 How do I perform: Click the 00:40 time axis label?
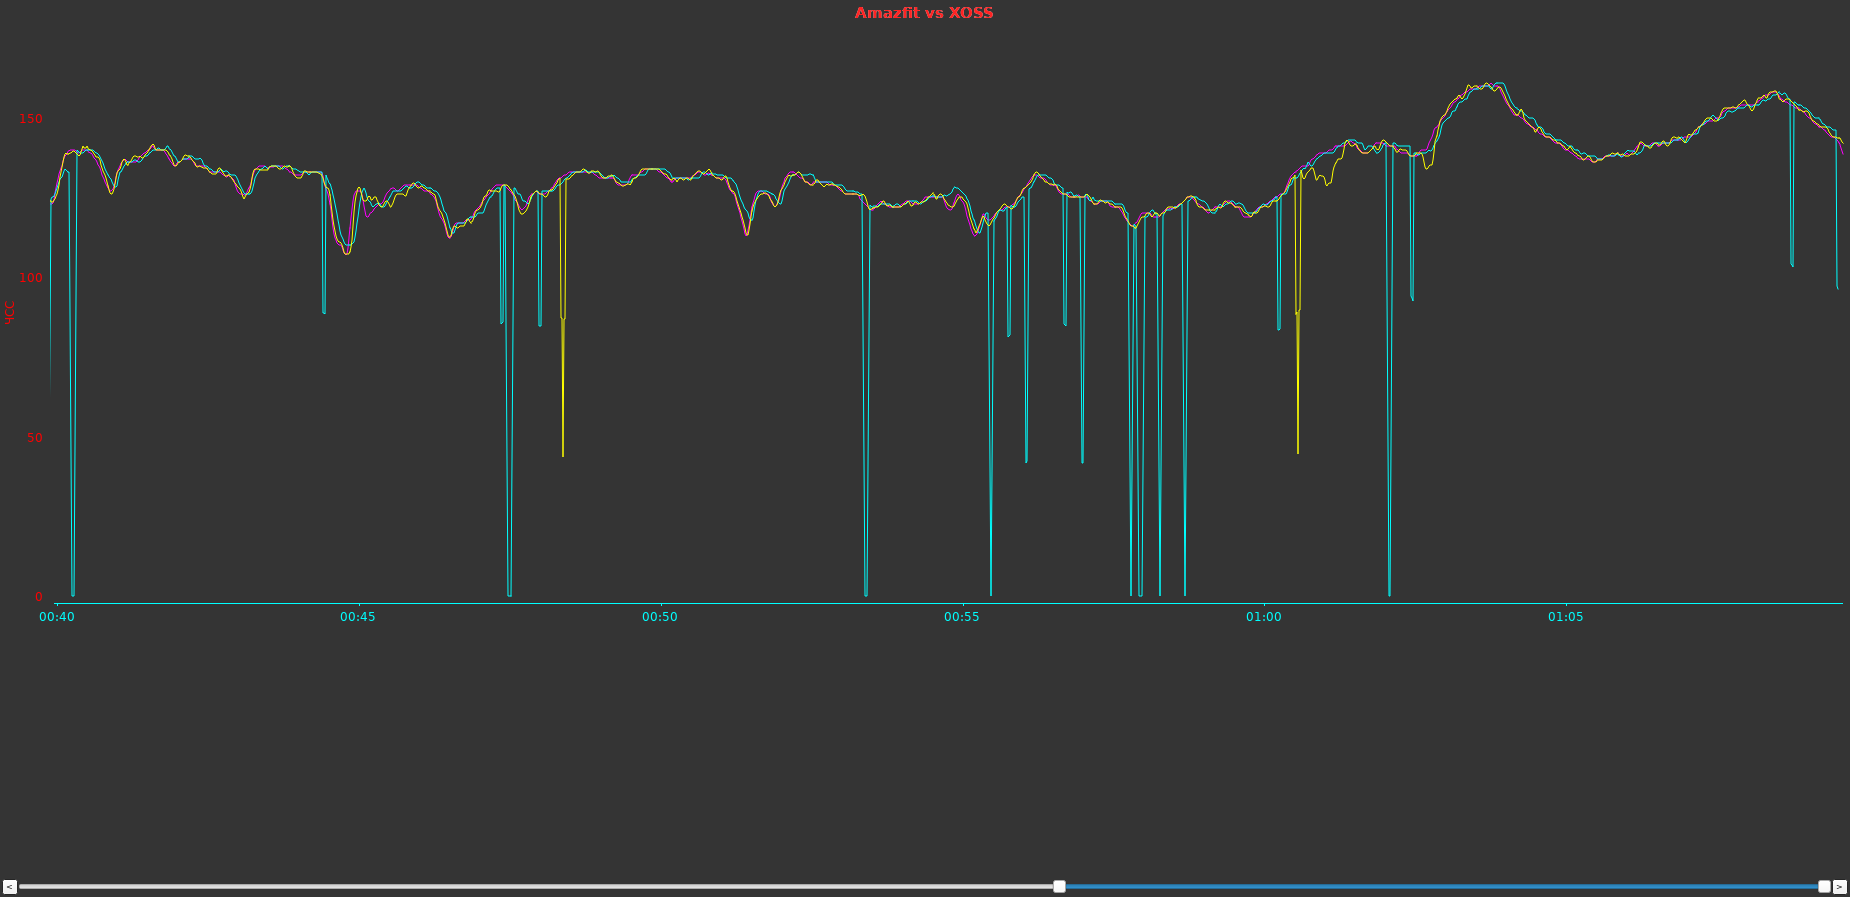click(x=56, y=617)
